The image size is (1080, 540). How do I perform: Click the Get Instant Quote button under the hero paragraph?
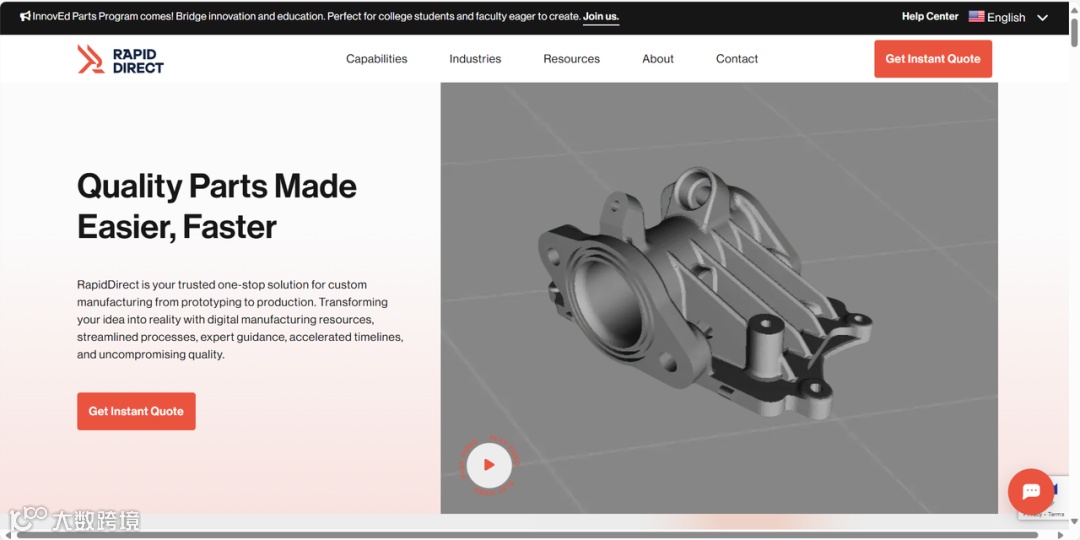pos(136,411)
